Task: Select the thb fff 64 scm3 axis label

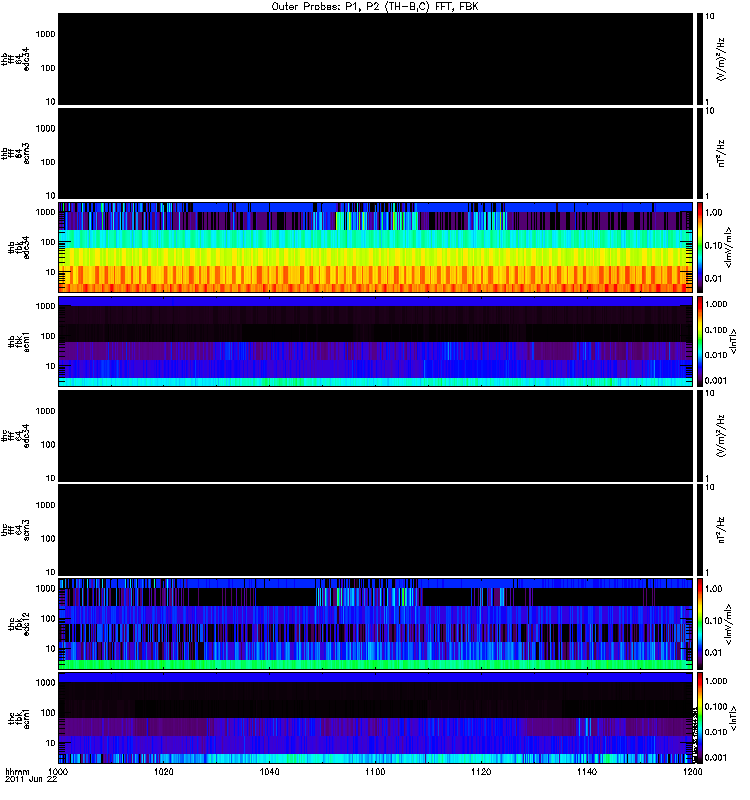Action: click(15, 154)
